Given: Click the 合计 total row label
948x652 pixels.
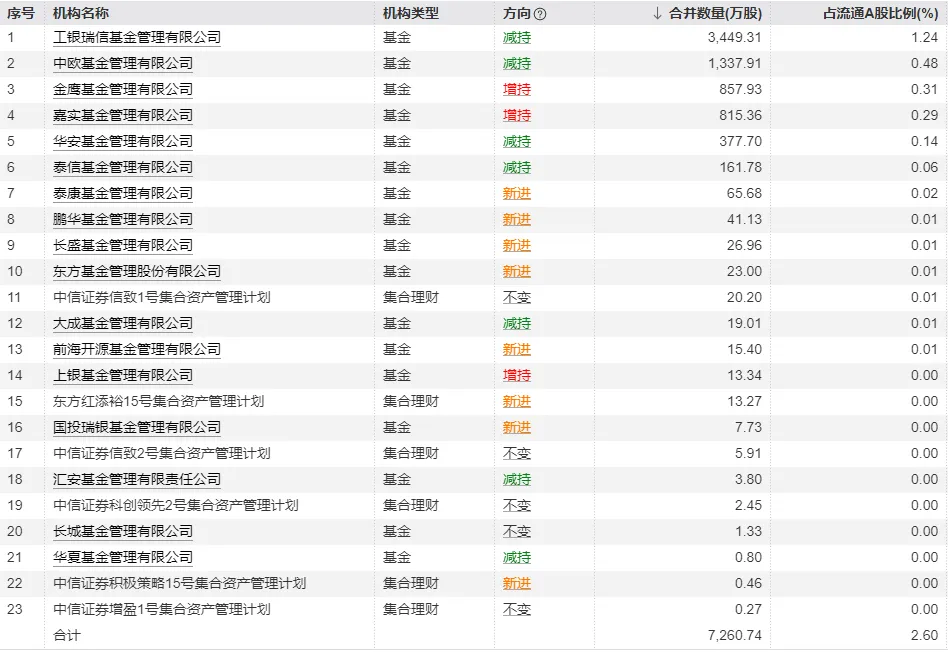Looking at the screenshot, I should tap(67, 636).
